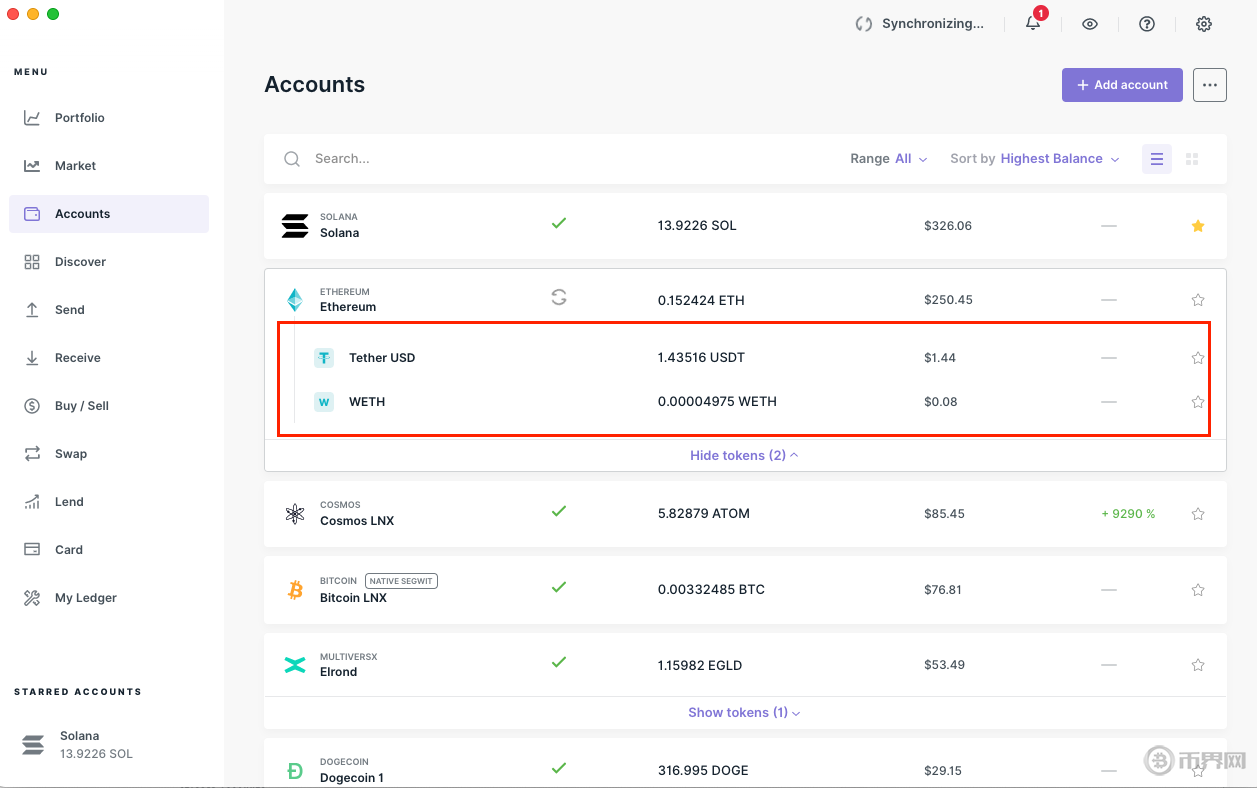1257x788 pixels.
Task: Unstar the Solana account
Action: coord(1198,226)
